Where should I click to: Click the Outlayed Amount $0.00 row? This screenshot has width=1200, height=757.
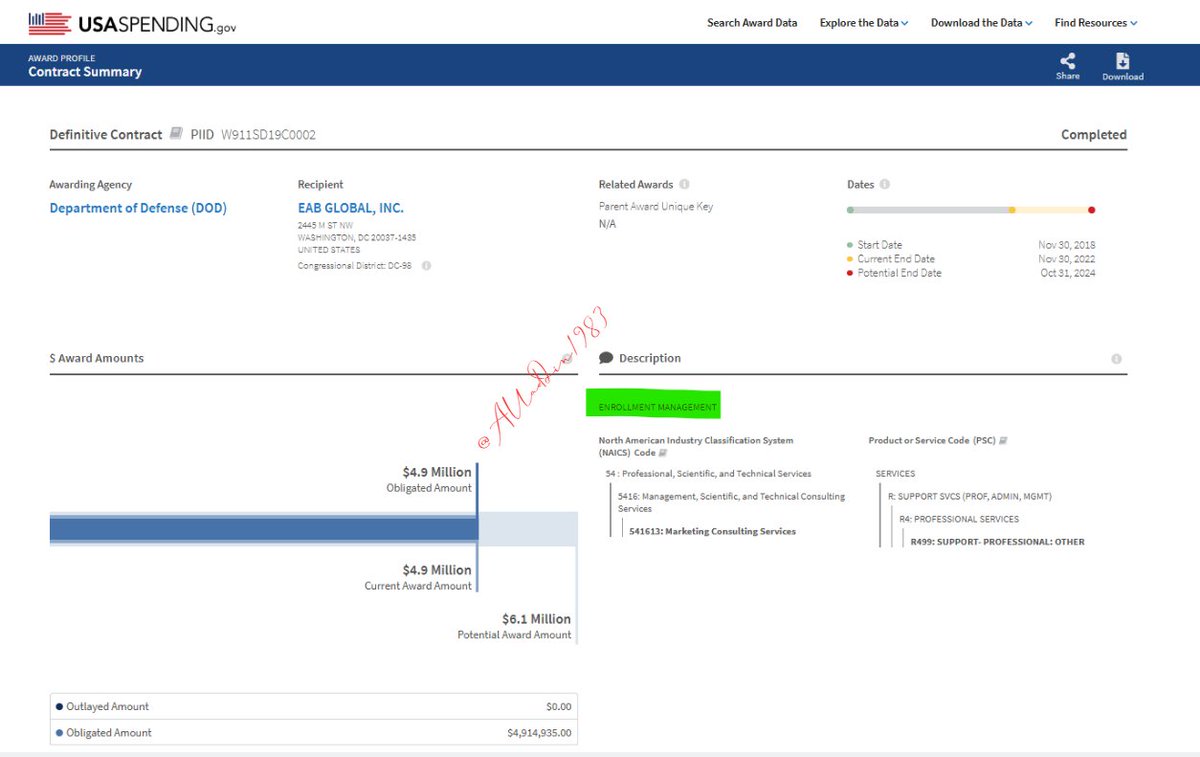[313, 706]
